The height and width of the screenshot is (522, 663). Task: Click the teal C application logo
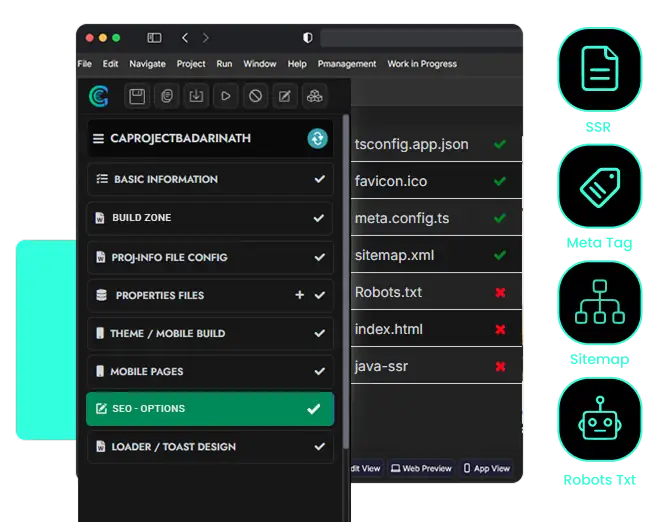tap(99, 96)
